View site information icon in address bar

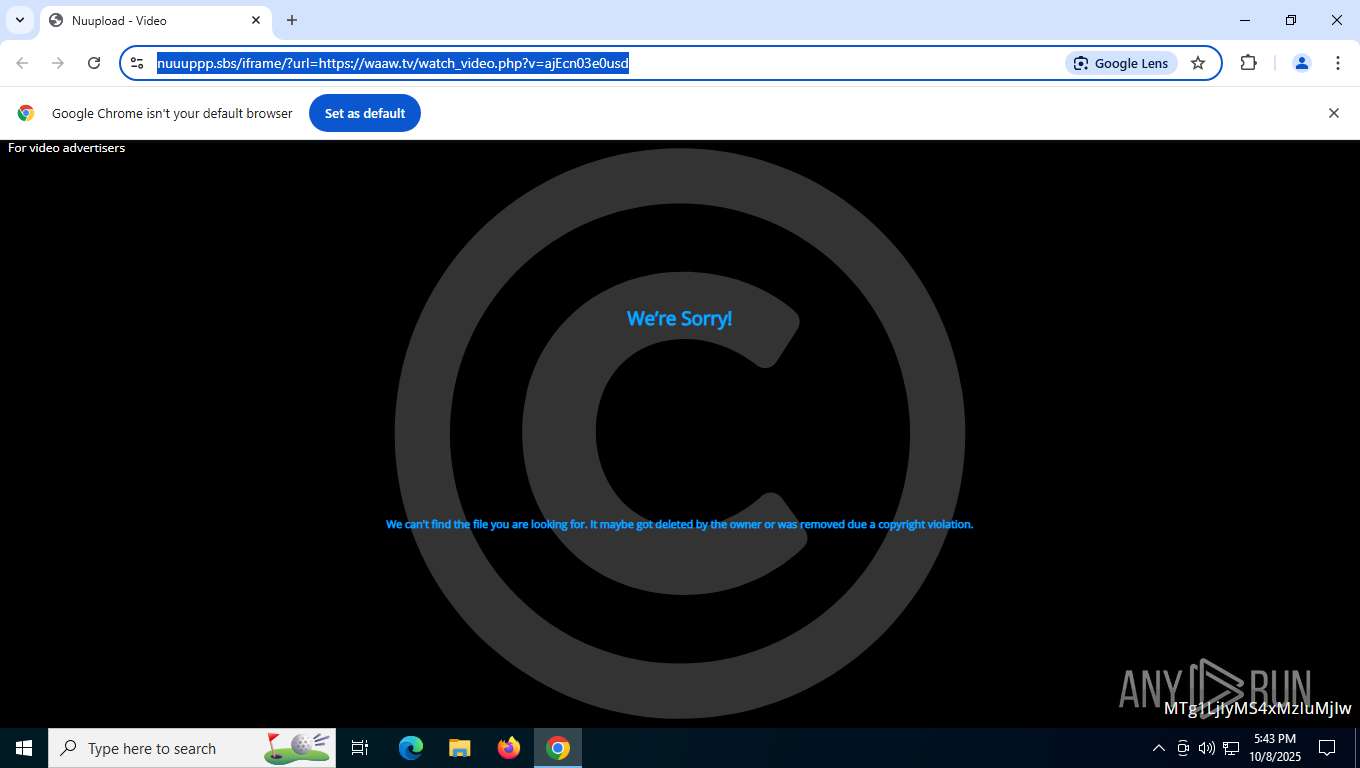(138, 63)
